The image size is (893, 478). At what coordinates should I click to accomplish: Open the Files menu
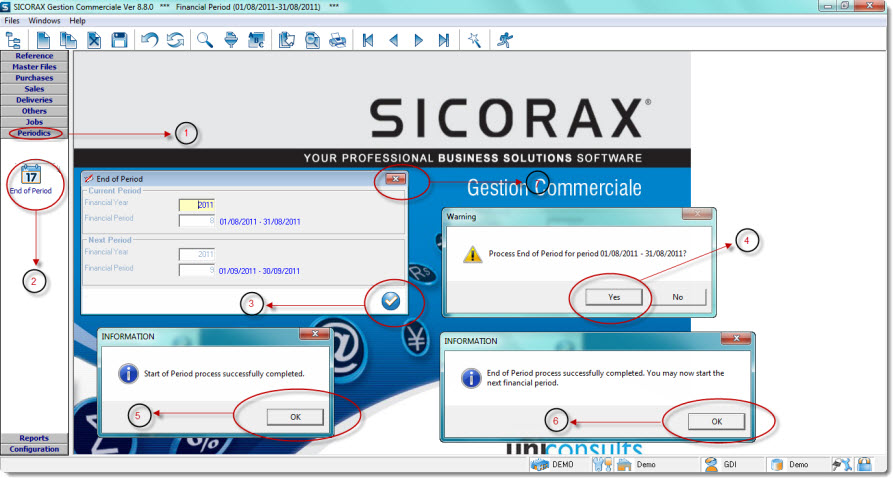pyautogui.click(x=12, y=20)
